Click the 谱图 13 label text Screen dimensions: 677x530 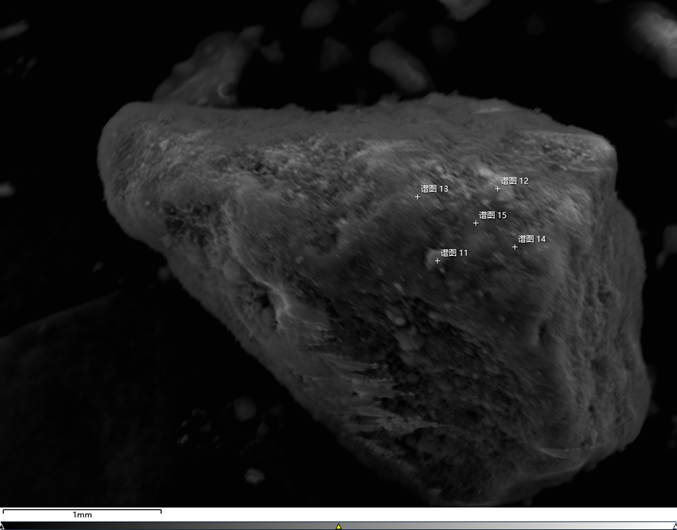(435, 189)
